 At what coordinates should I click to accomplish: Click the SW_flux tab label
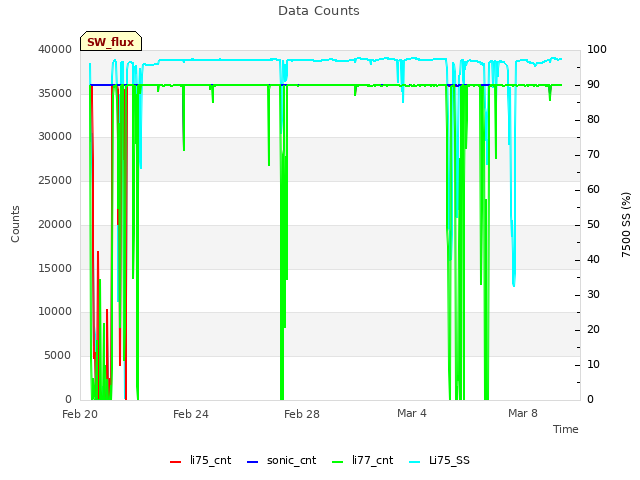click(x=111, y=42)
